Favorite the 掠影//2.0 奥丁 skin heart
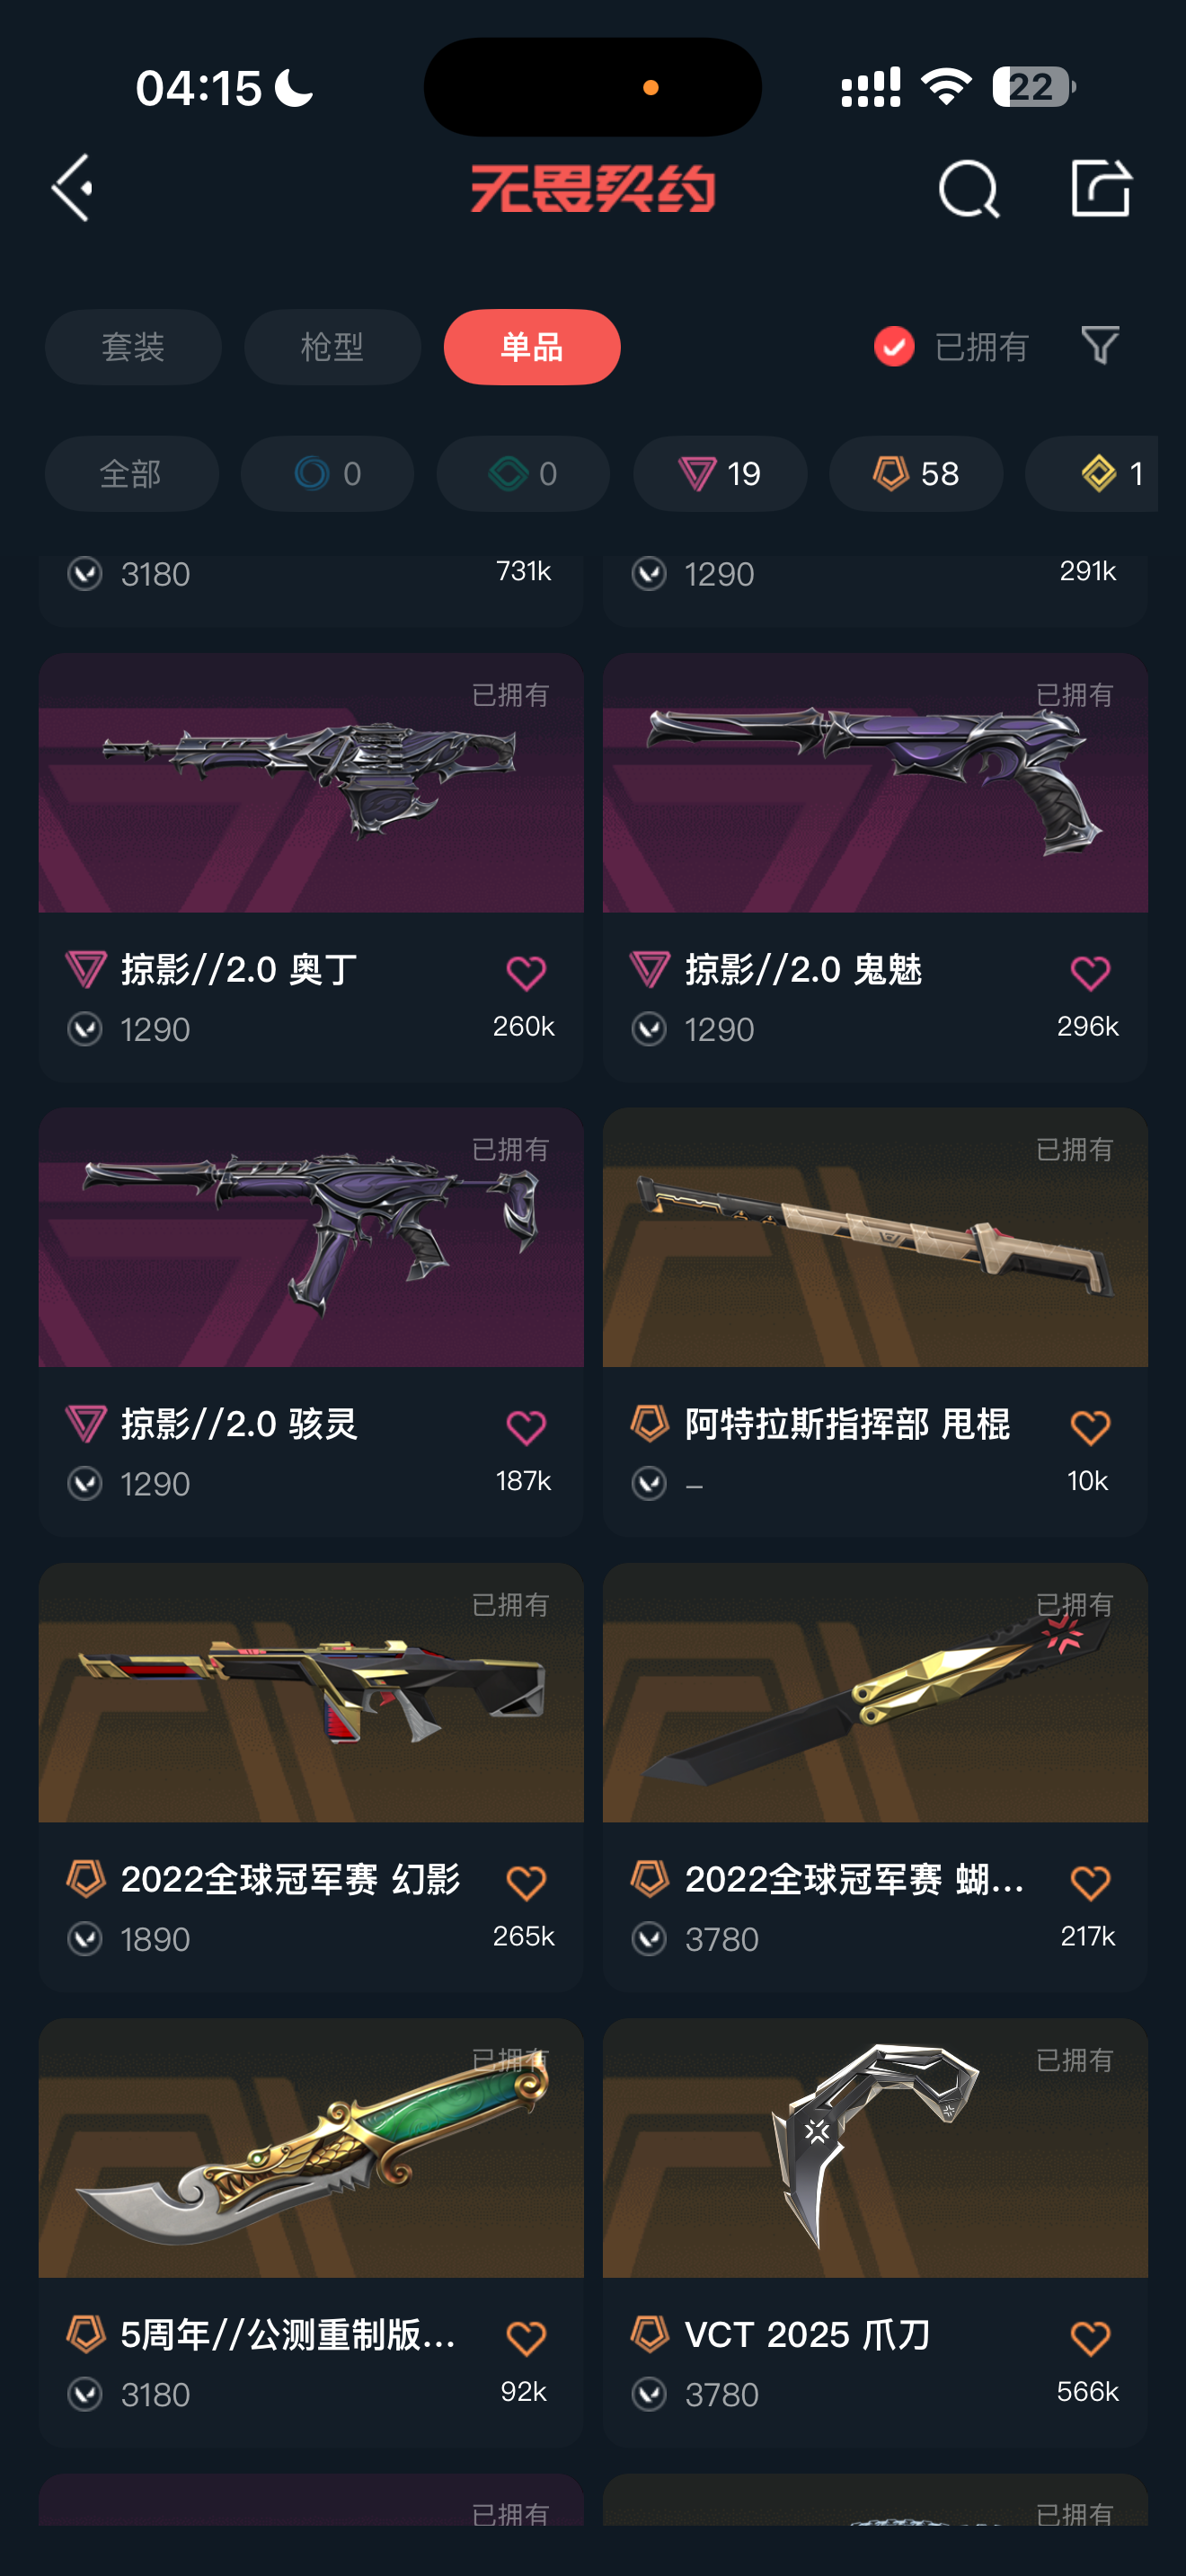Screen dimensions: 1186x2576 point(526,972)
